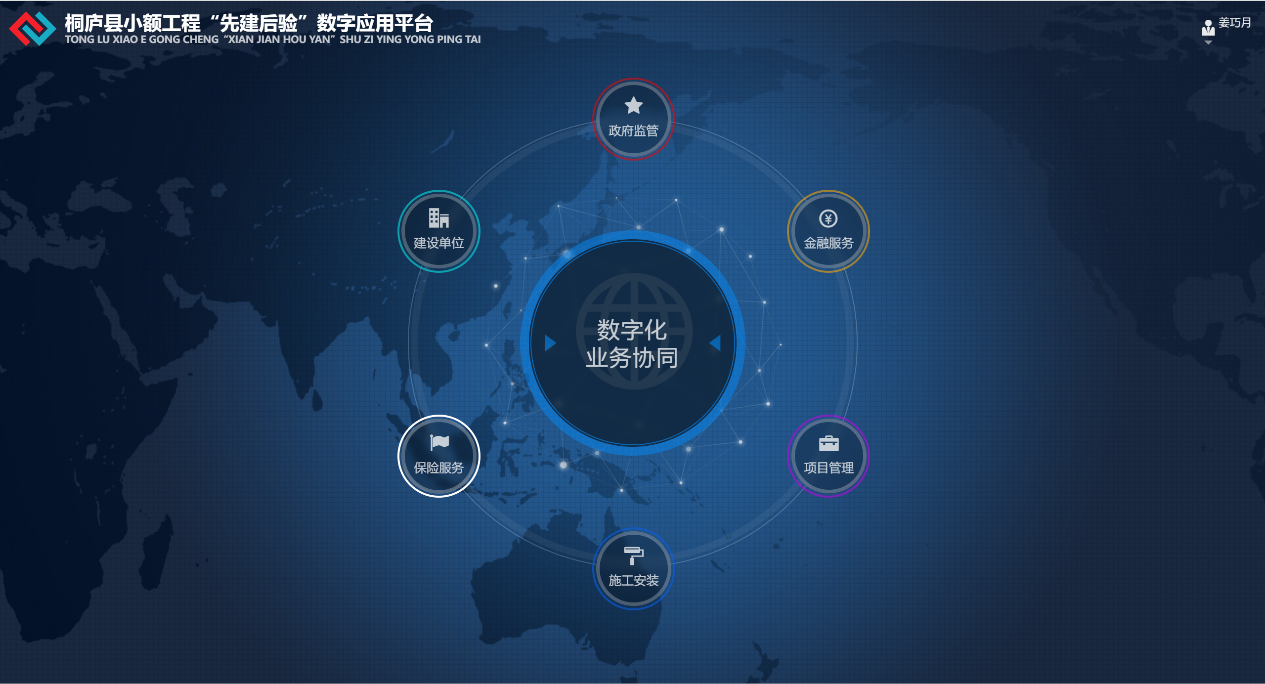This screenshot has width=1265, height=684.
Task: Select the 项目管理 text label
Action: 828,467
